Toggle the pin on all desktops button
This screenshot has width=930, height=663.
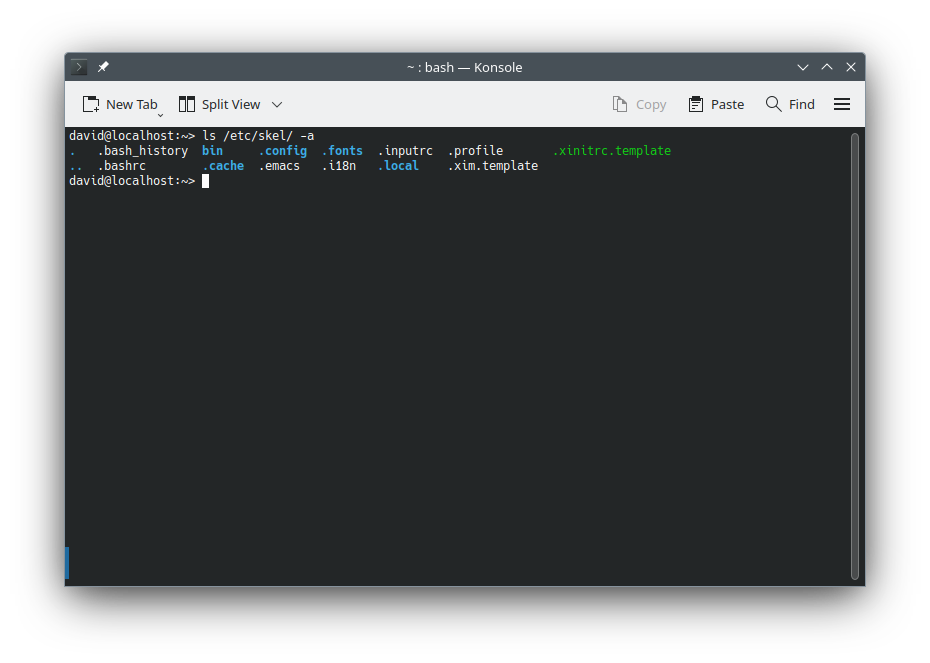point(103,67)
